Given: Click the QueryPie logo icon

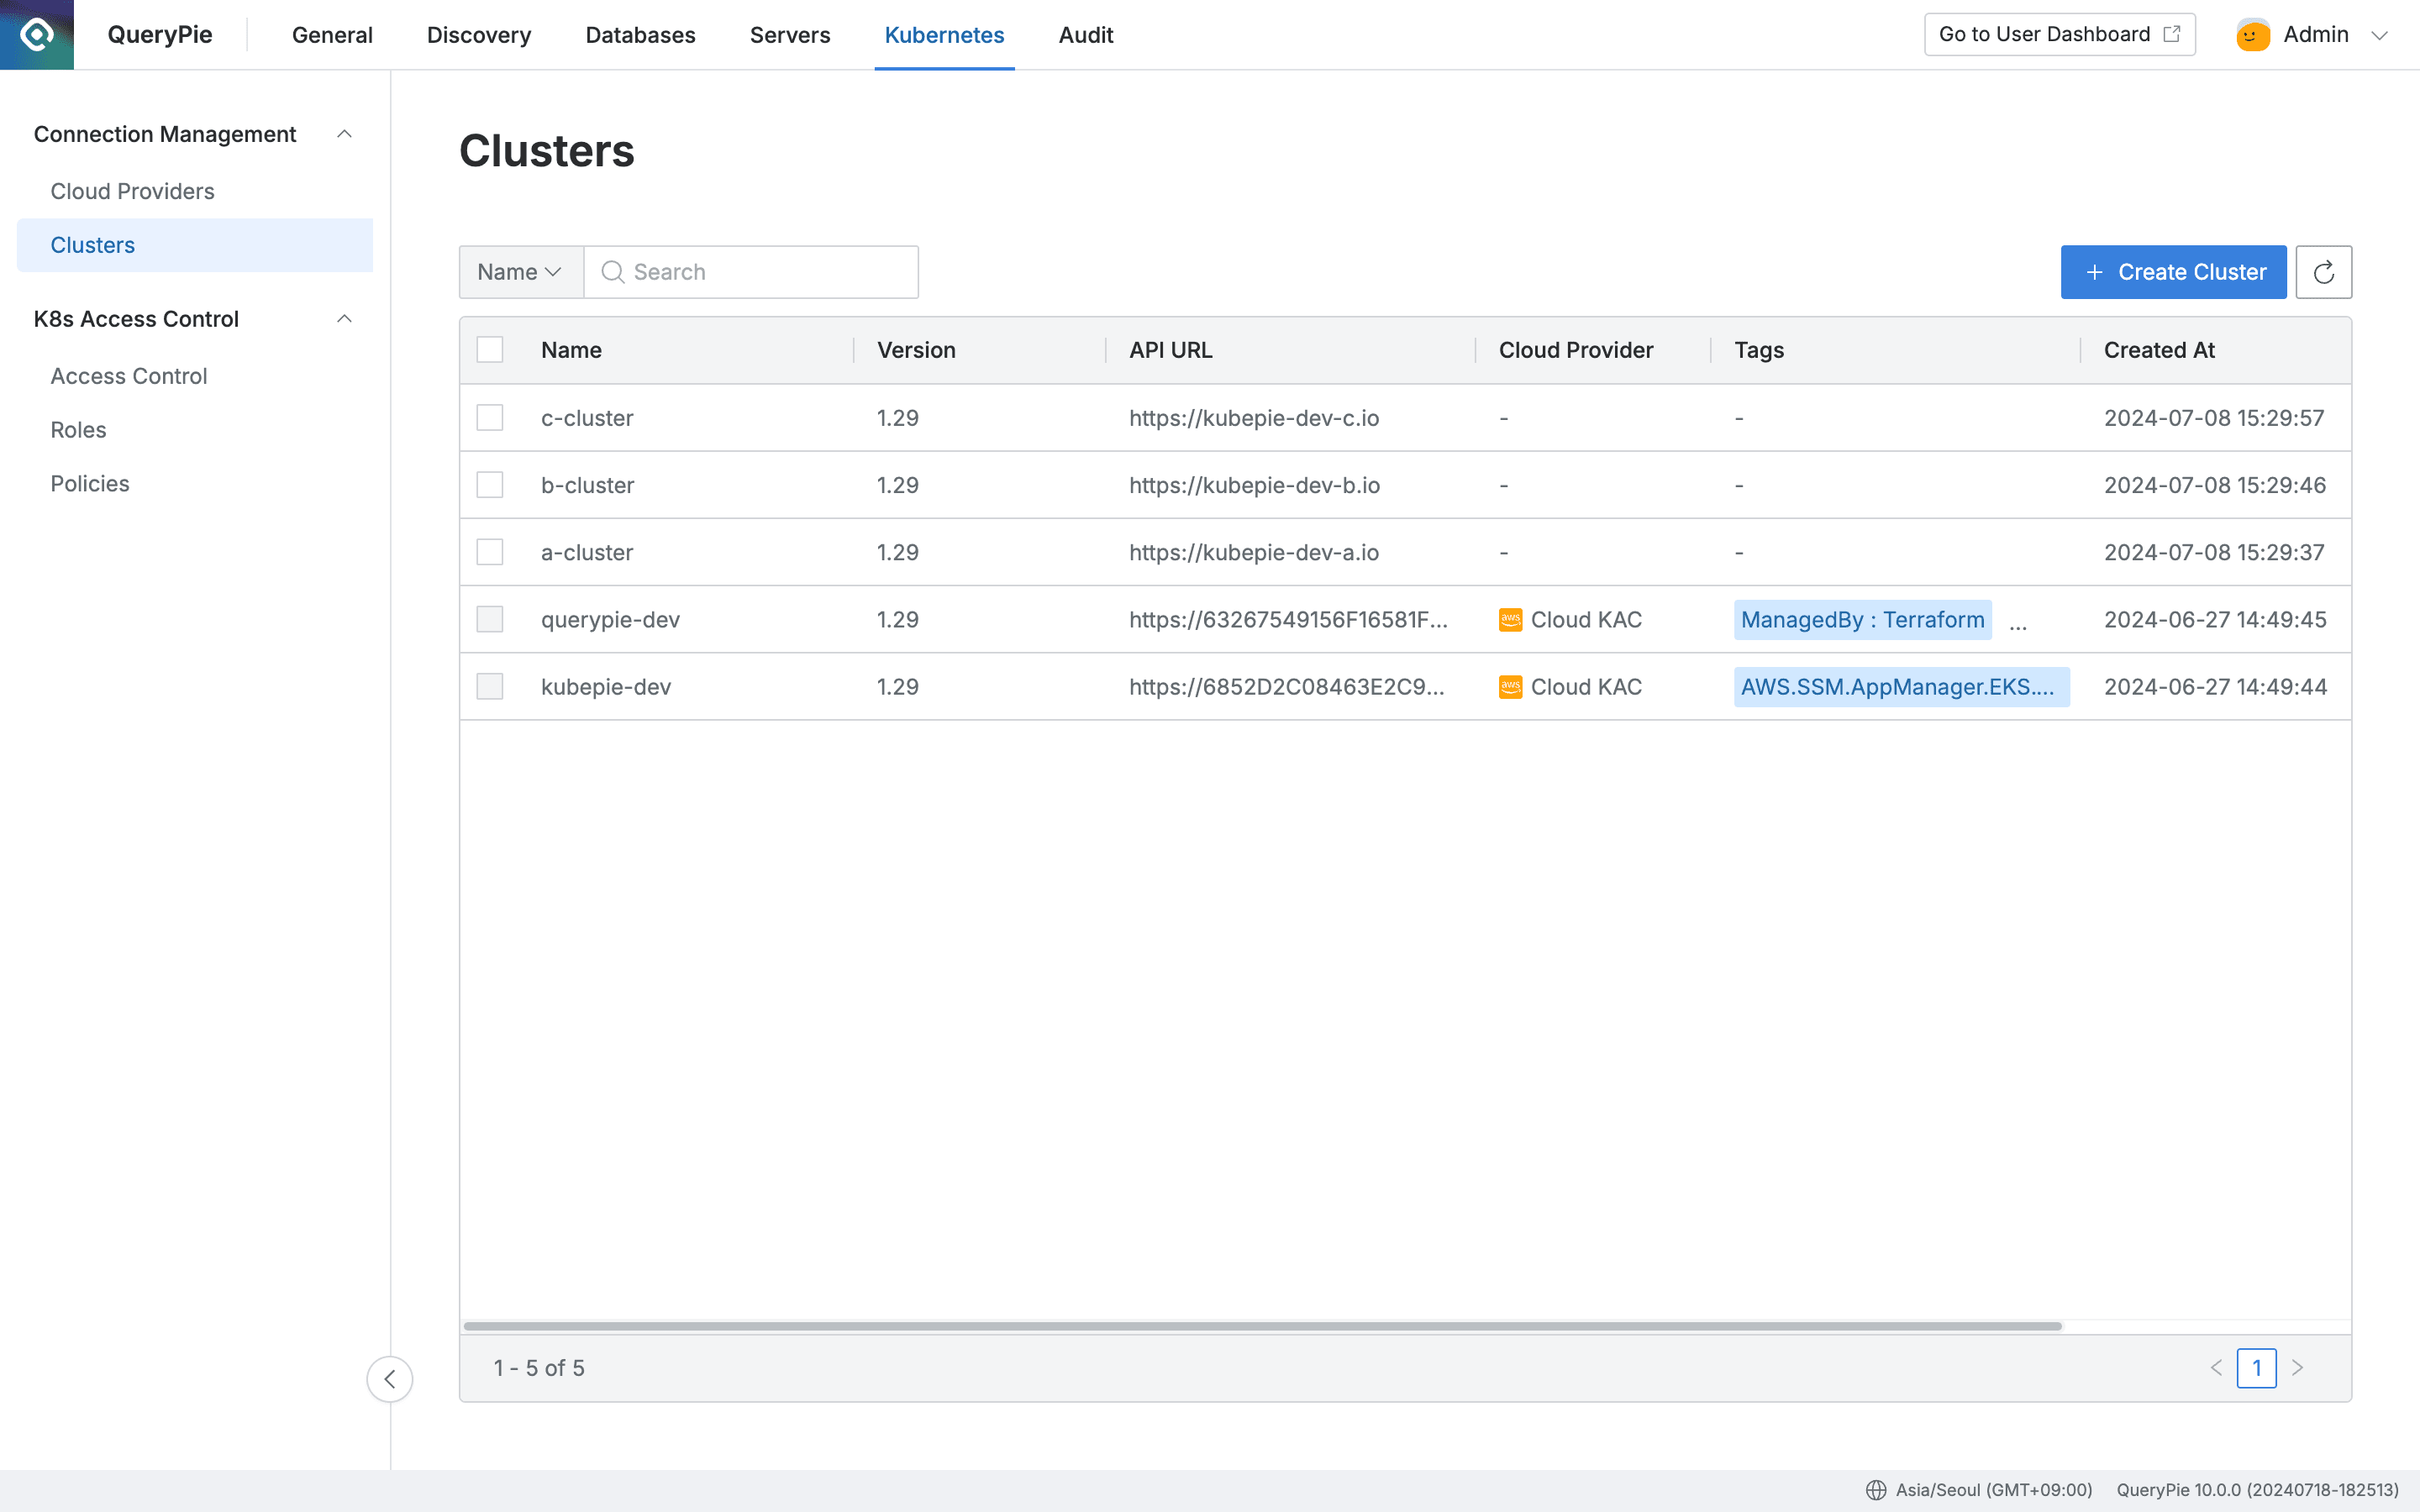Looking at the screenshot, I should point(36,33).
